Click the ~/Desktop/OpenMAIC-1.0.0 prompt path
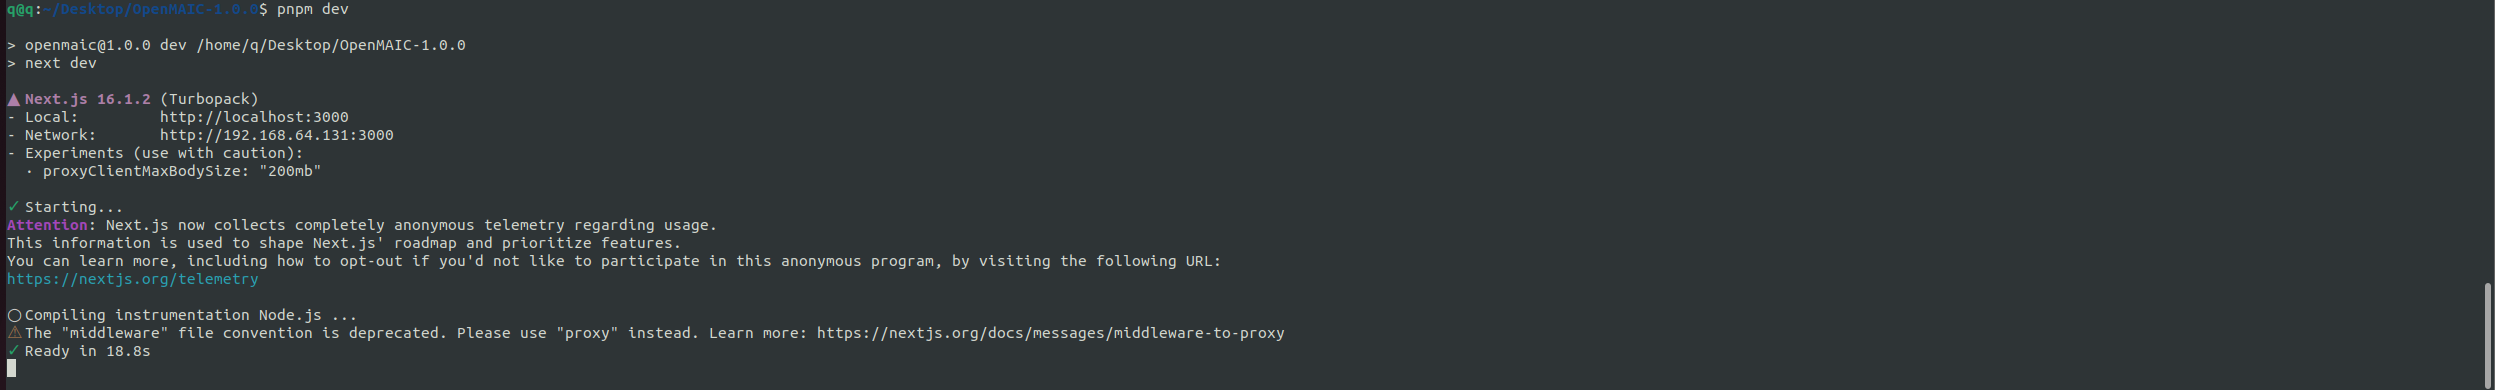The width and height of the screenshot is (2495, 390). (150, 9)
